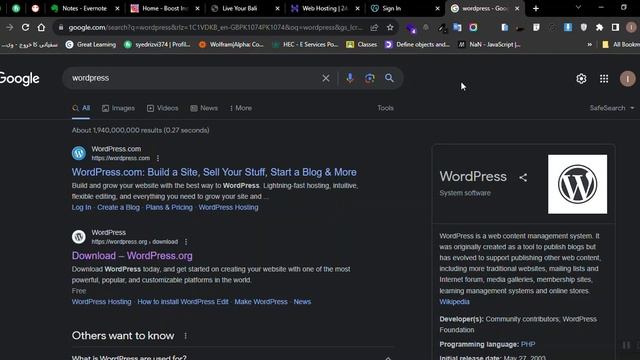Open the browser home page
Screen dimensions: 640x360
click(41, 27)
